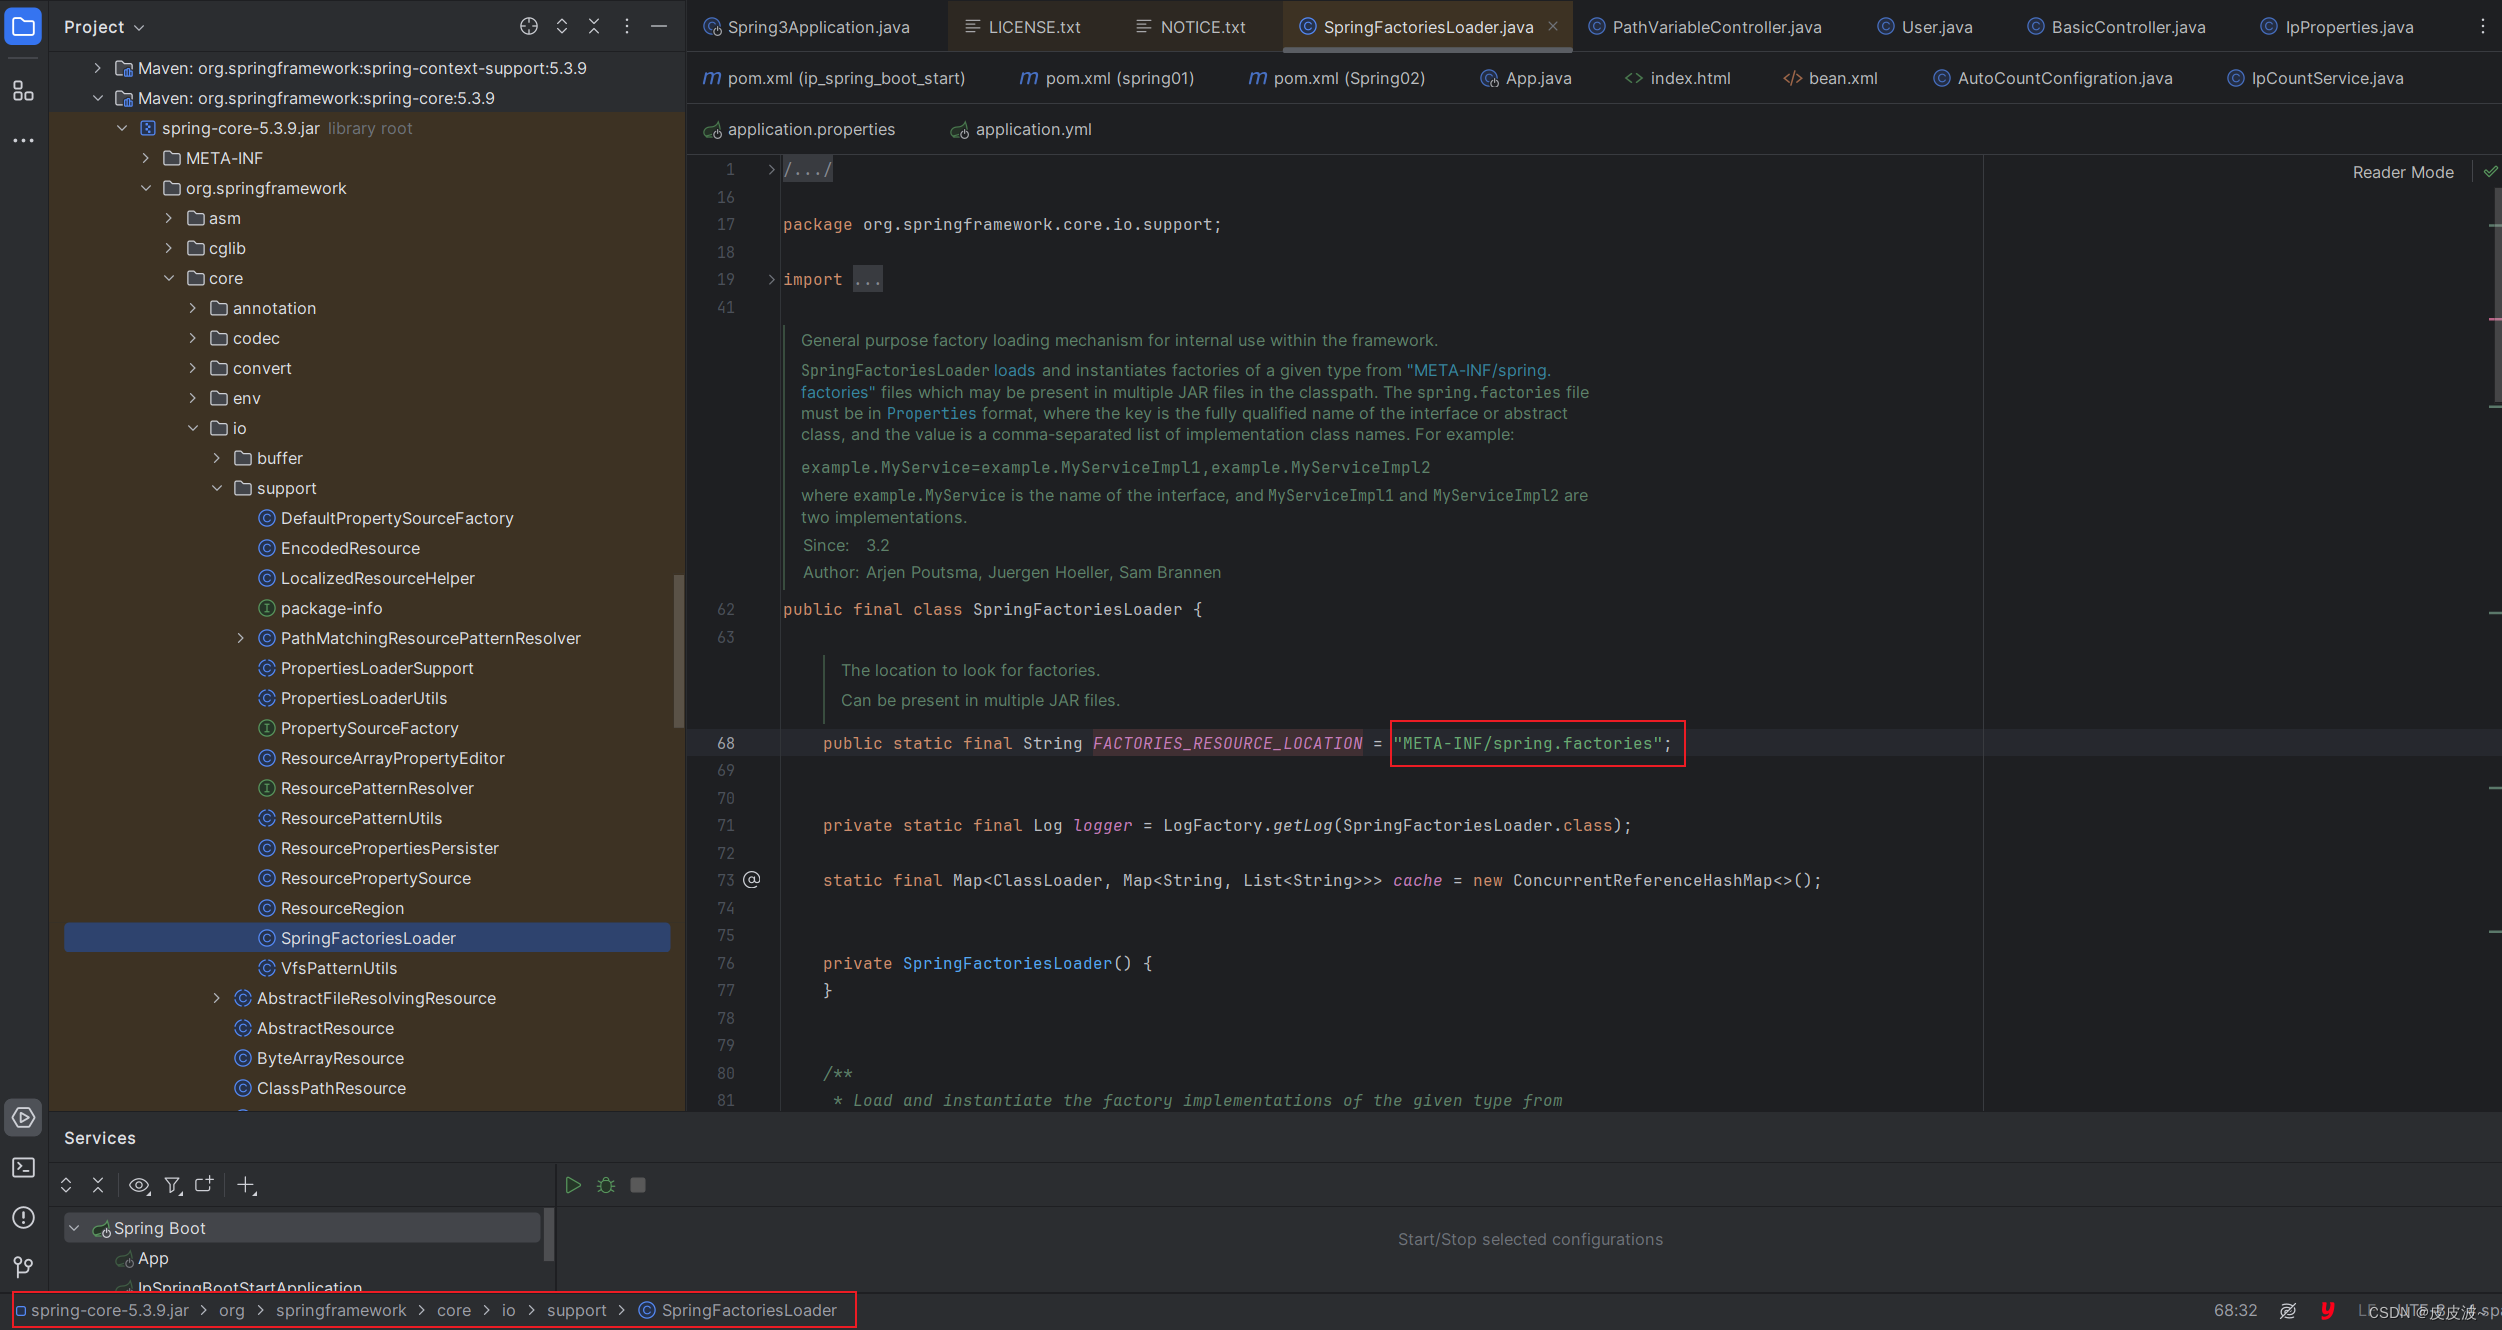Image resolution: width=2502 pixels, height=1330 pixels.
Task: Click the status bar power-save icon
Action: click(2288, 1310)
